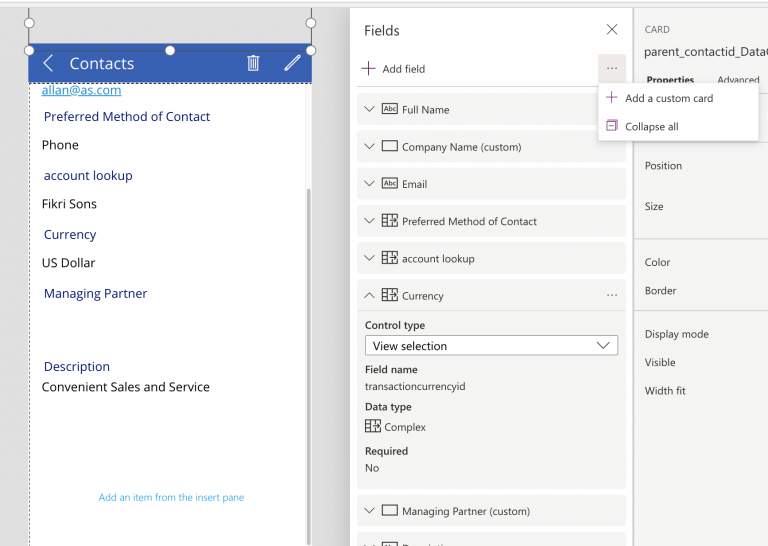The height and width of the screenshot is (546, 768).
Task: Choose Collapse all from the menu
Action: click(x=651, y=127)
